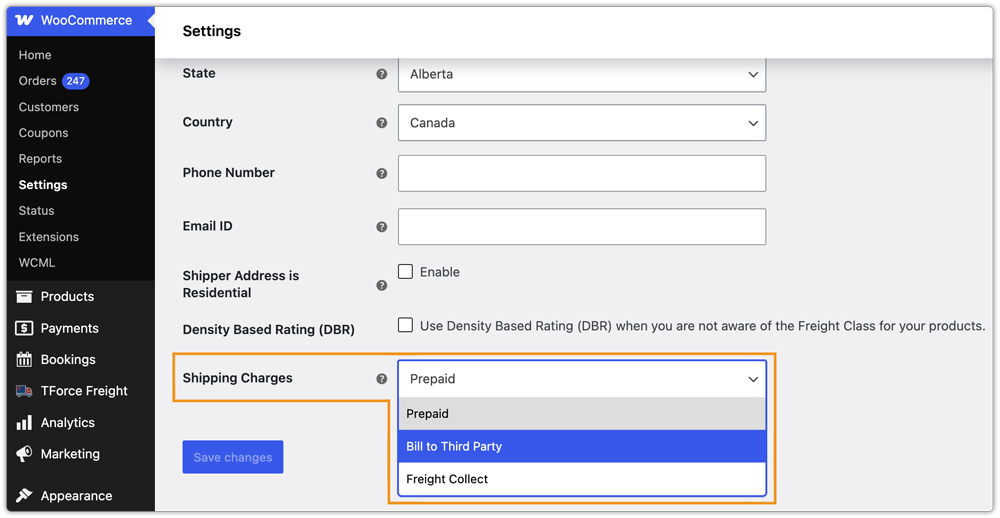Click the "Shipping Charges" field label
1000x518 pixels.
[x=237, y=378]
